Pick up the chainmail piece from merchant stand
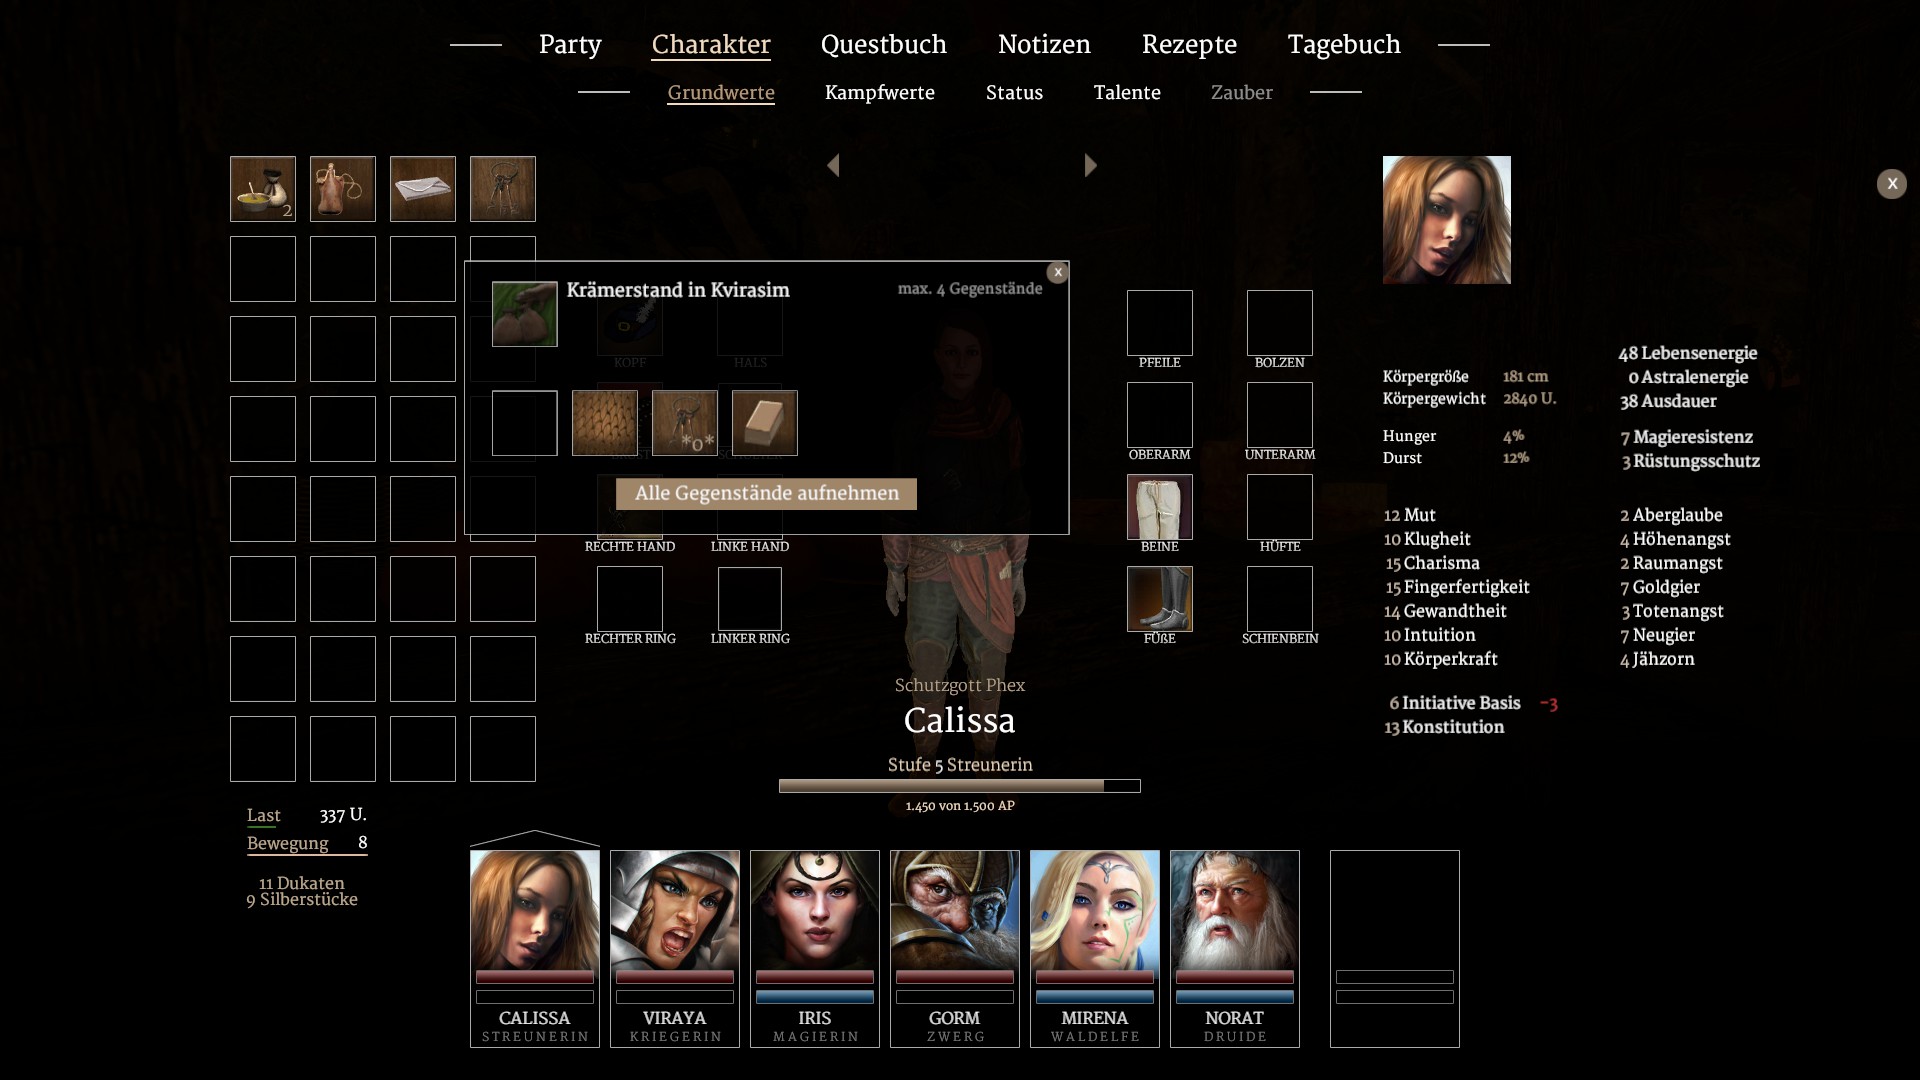 coord(605,423)
